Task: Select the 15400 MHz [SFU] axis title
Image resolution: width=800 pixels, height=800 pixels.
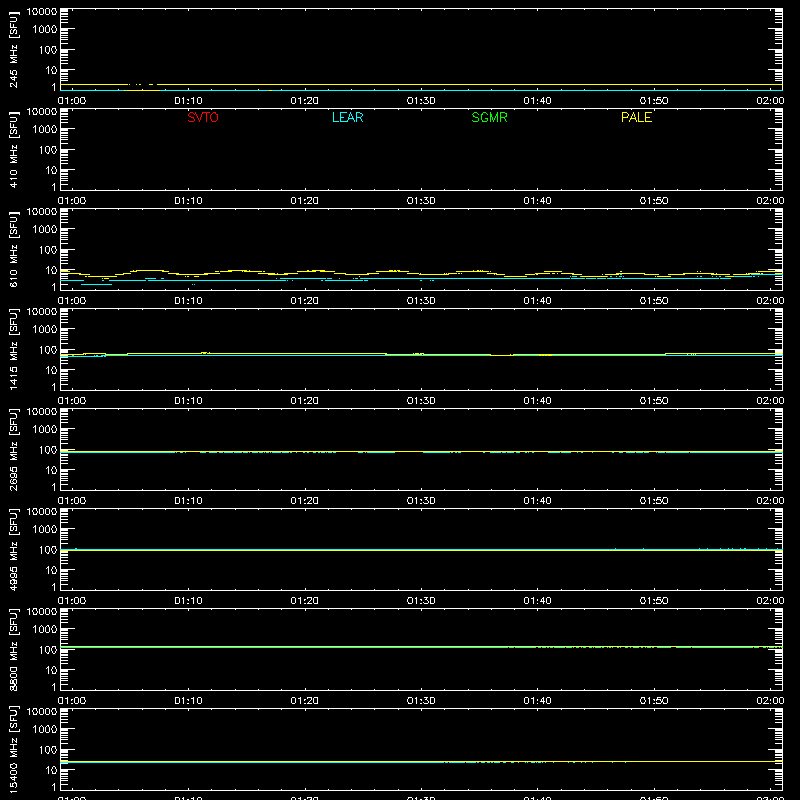Action: 14,749
